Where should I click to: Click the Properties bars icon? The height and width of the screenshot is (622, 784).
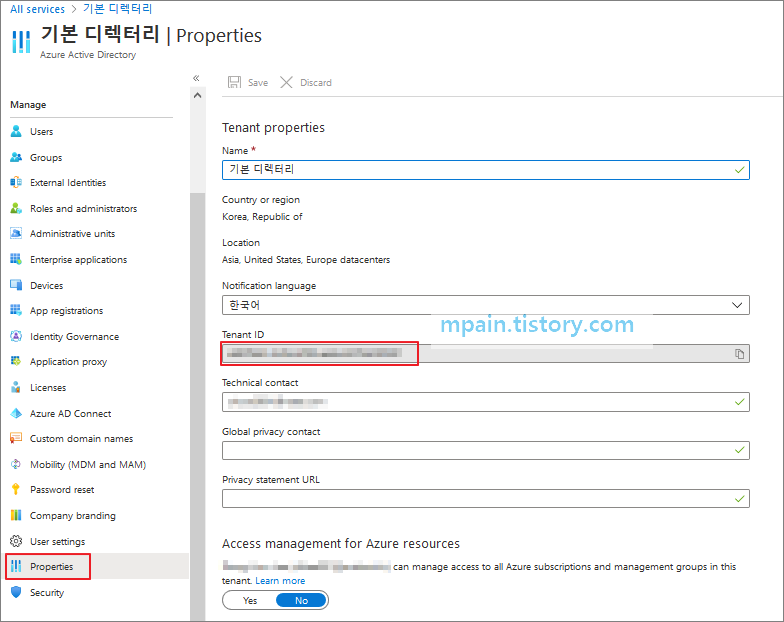click(x=16, y=566)
